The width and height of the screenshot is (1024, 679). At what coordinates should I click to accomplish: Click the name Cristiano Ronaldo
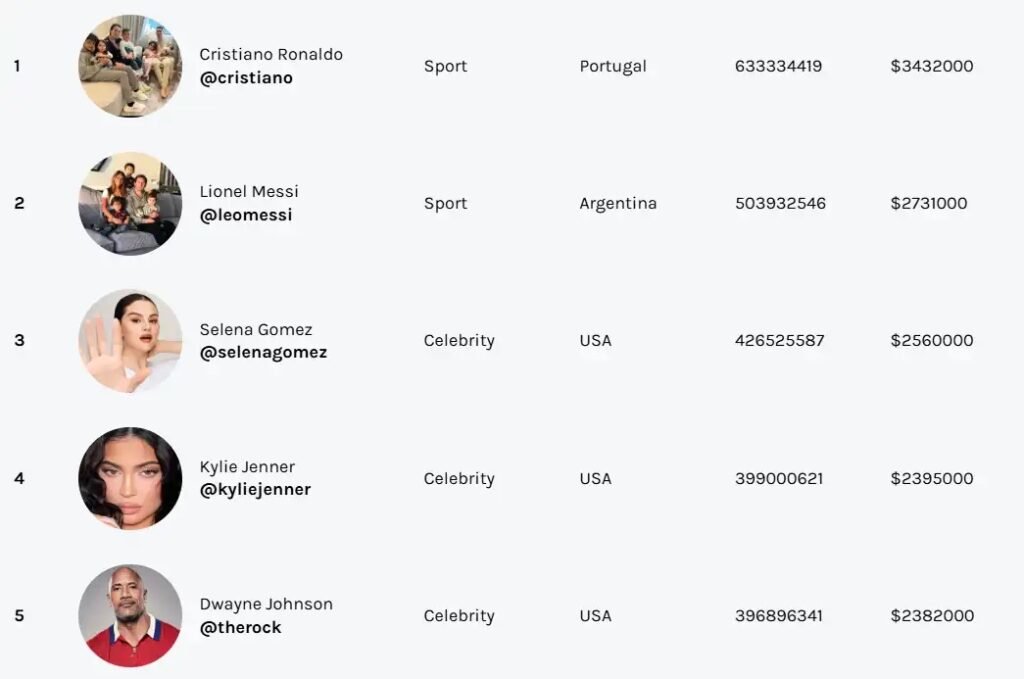point(271,54)
